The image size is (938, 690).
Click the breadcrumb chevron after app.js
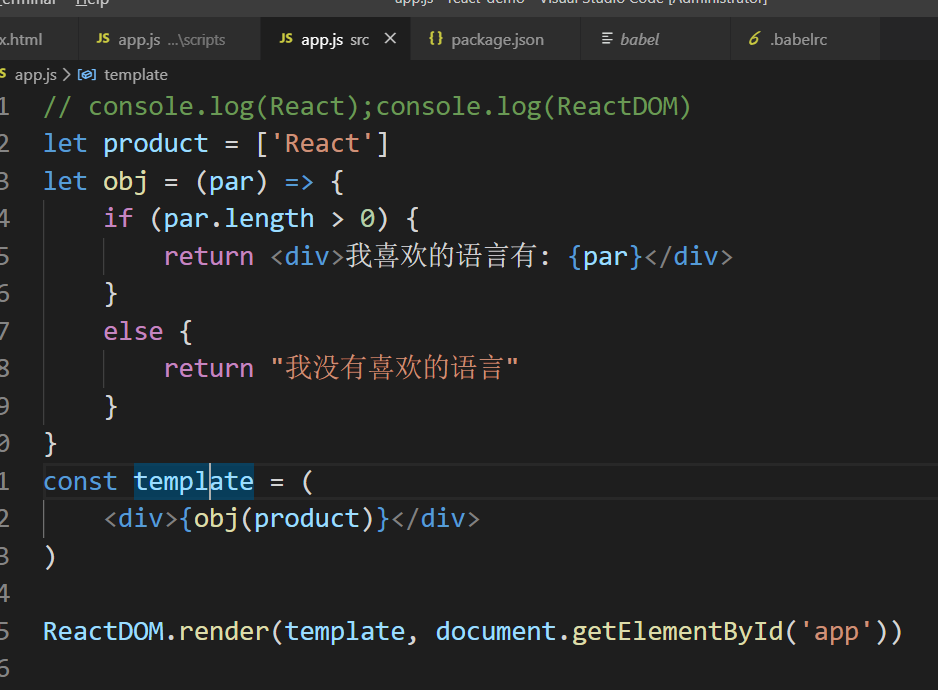tap(66, 75)
